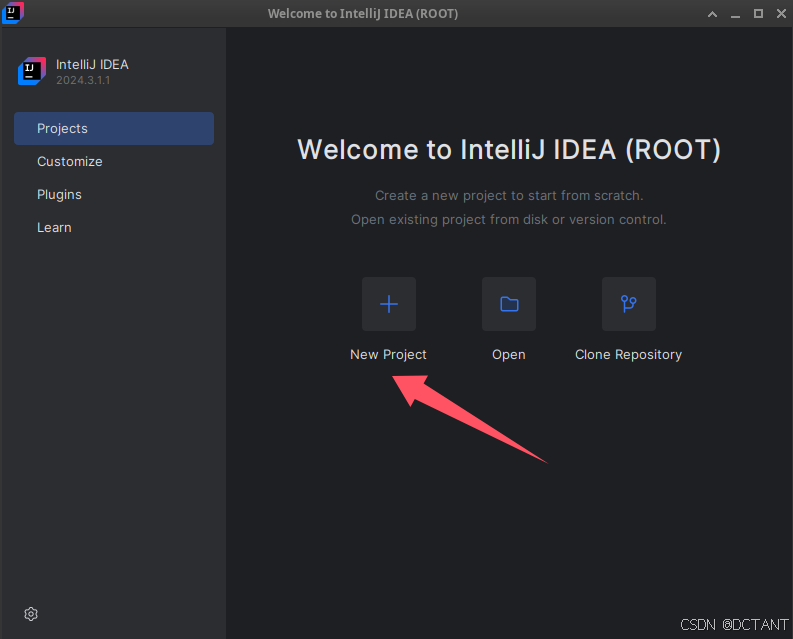Click the IntelliJ IDEA logo in sidebar

point(32,71)
